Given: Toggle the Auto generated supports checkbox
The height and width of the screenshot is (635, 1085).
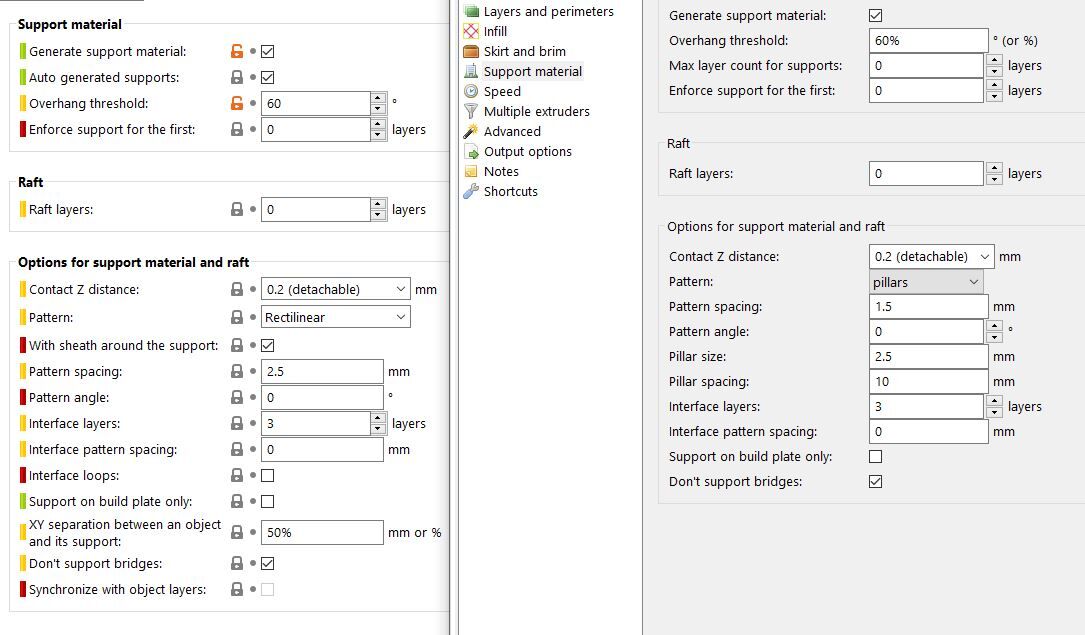Looking at the screenshot, I should (268, 77).
